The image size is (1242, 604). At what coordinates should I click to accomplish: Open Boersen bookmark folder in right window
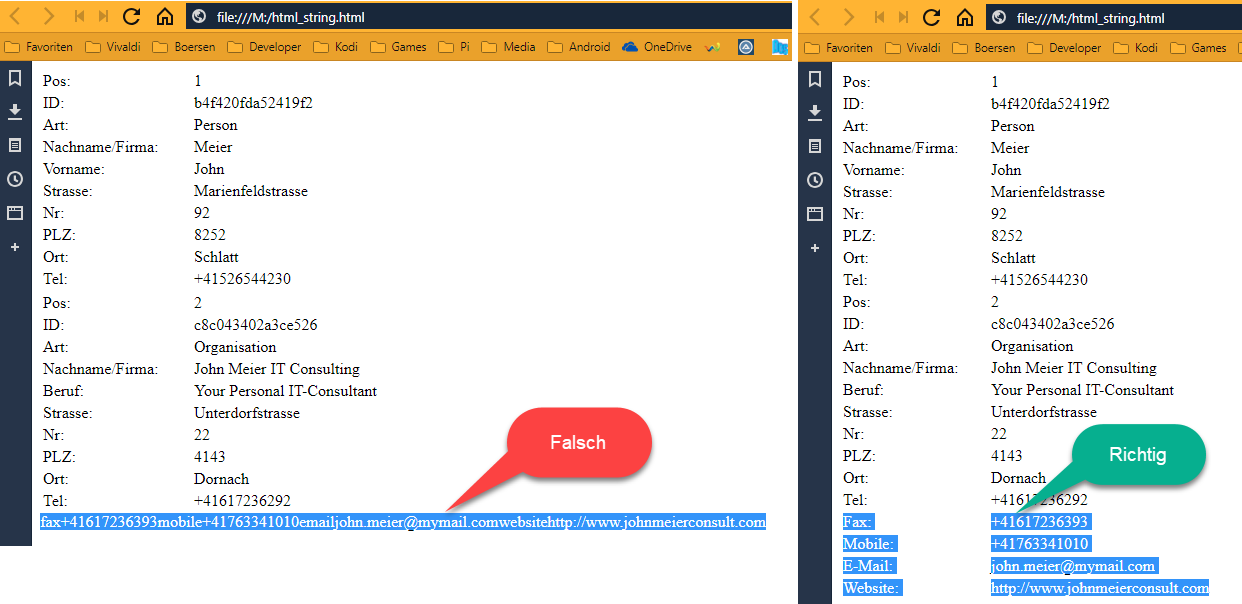pyautogui.click(x=986, y=47)
